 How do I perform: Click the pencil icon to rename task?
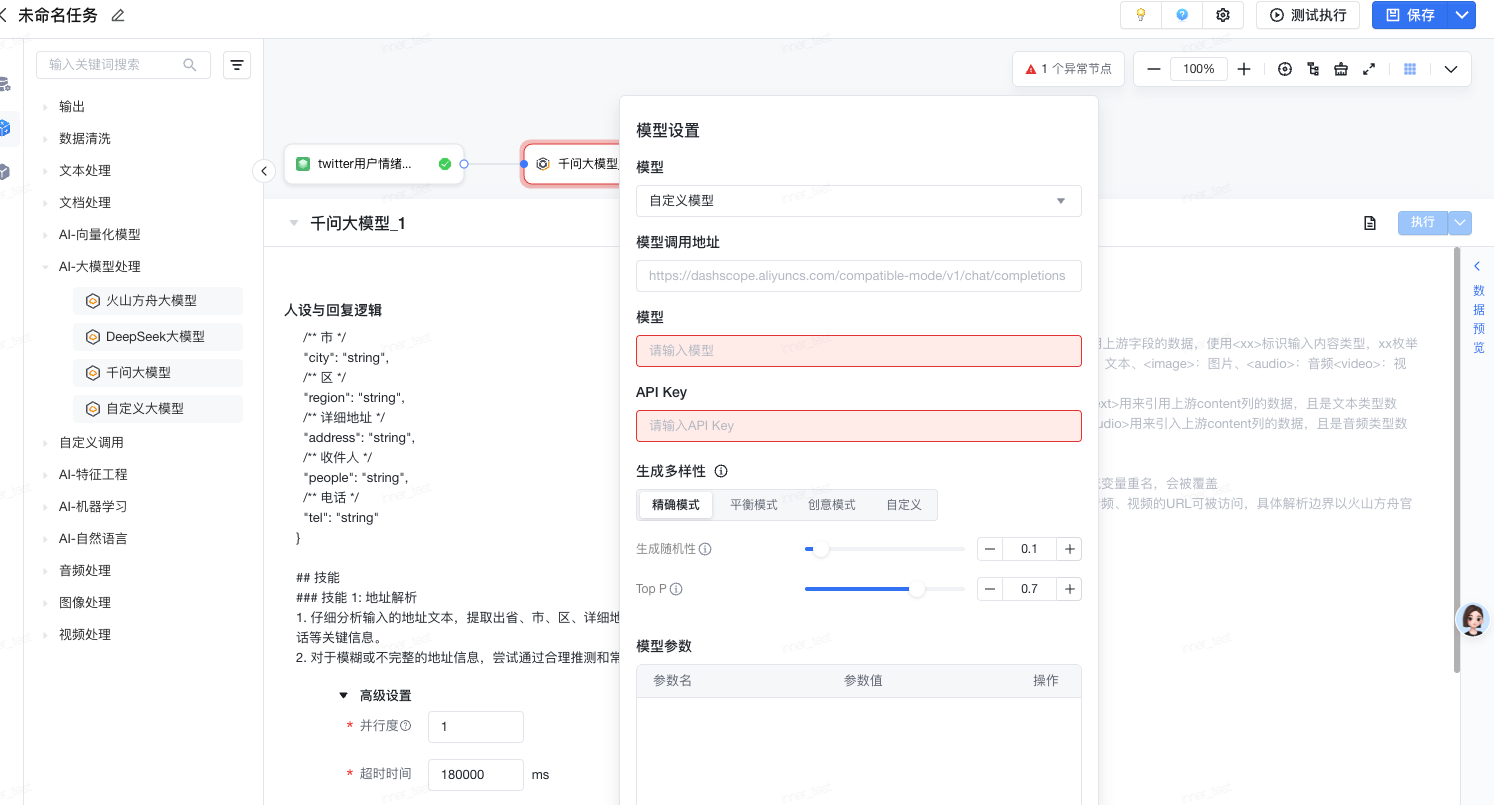118,15
